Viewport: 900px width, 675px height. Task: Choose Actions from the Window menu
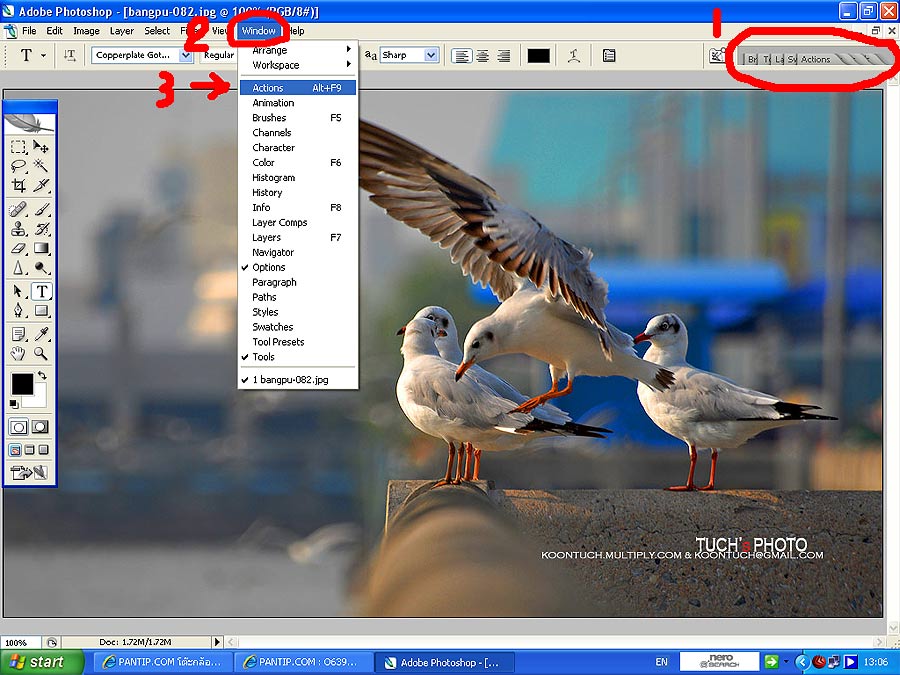[x=297, y=88]
